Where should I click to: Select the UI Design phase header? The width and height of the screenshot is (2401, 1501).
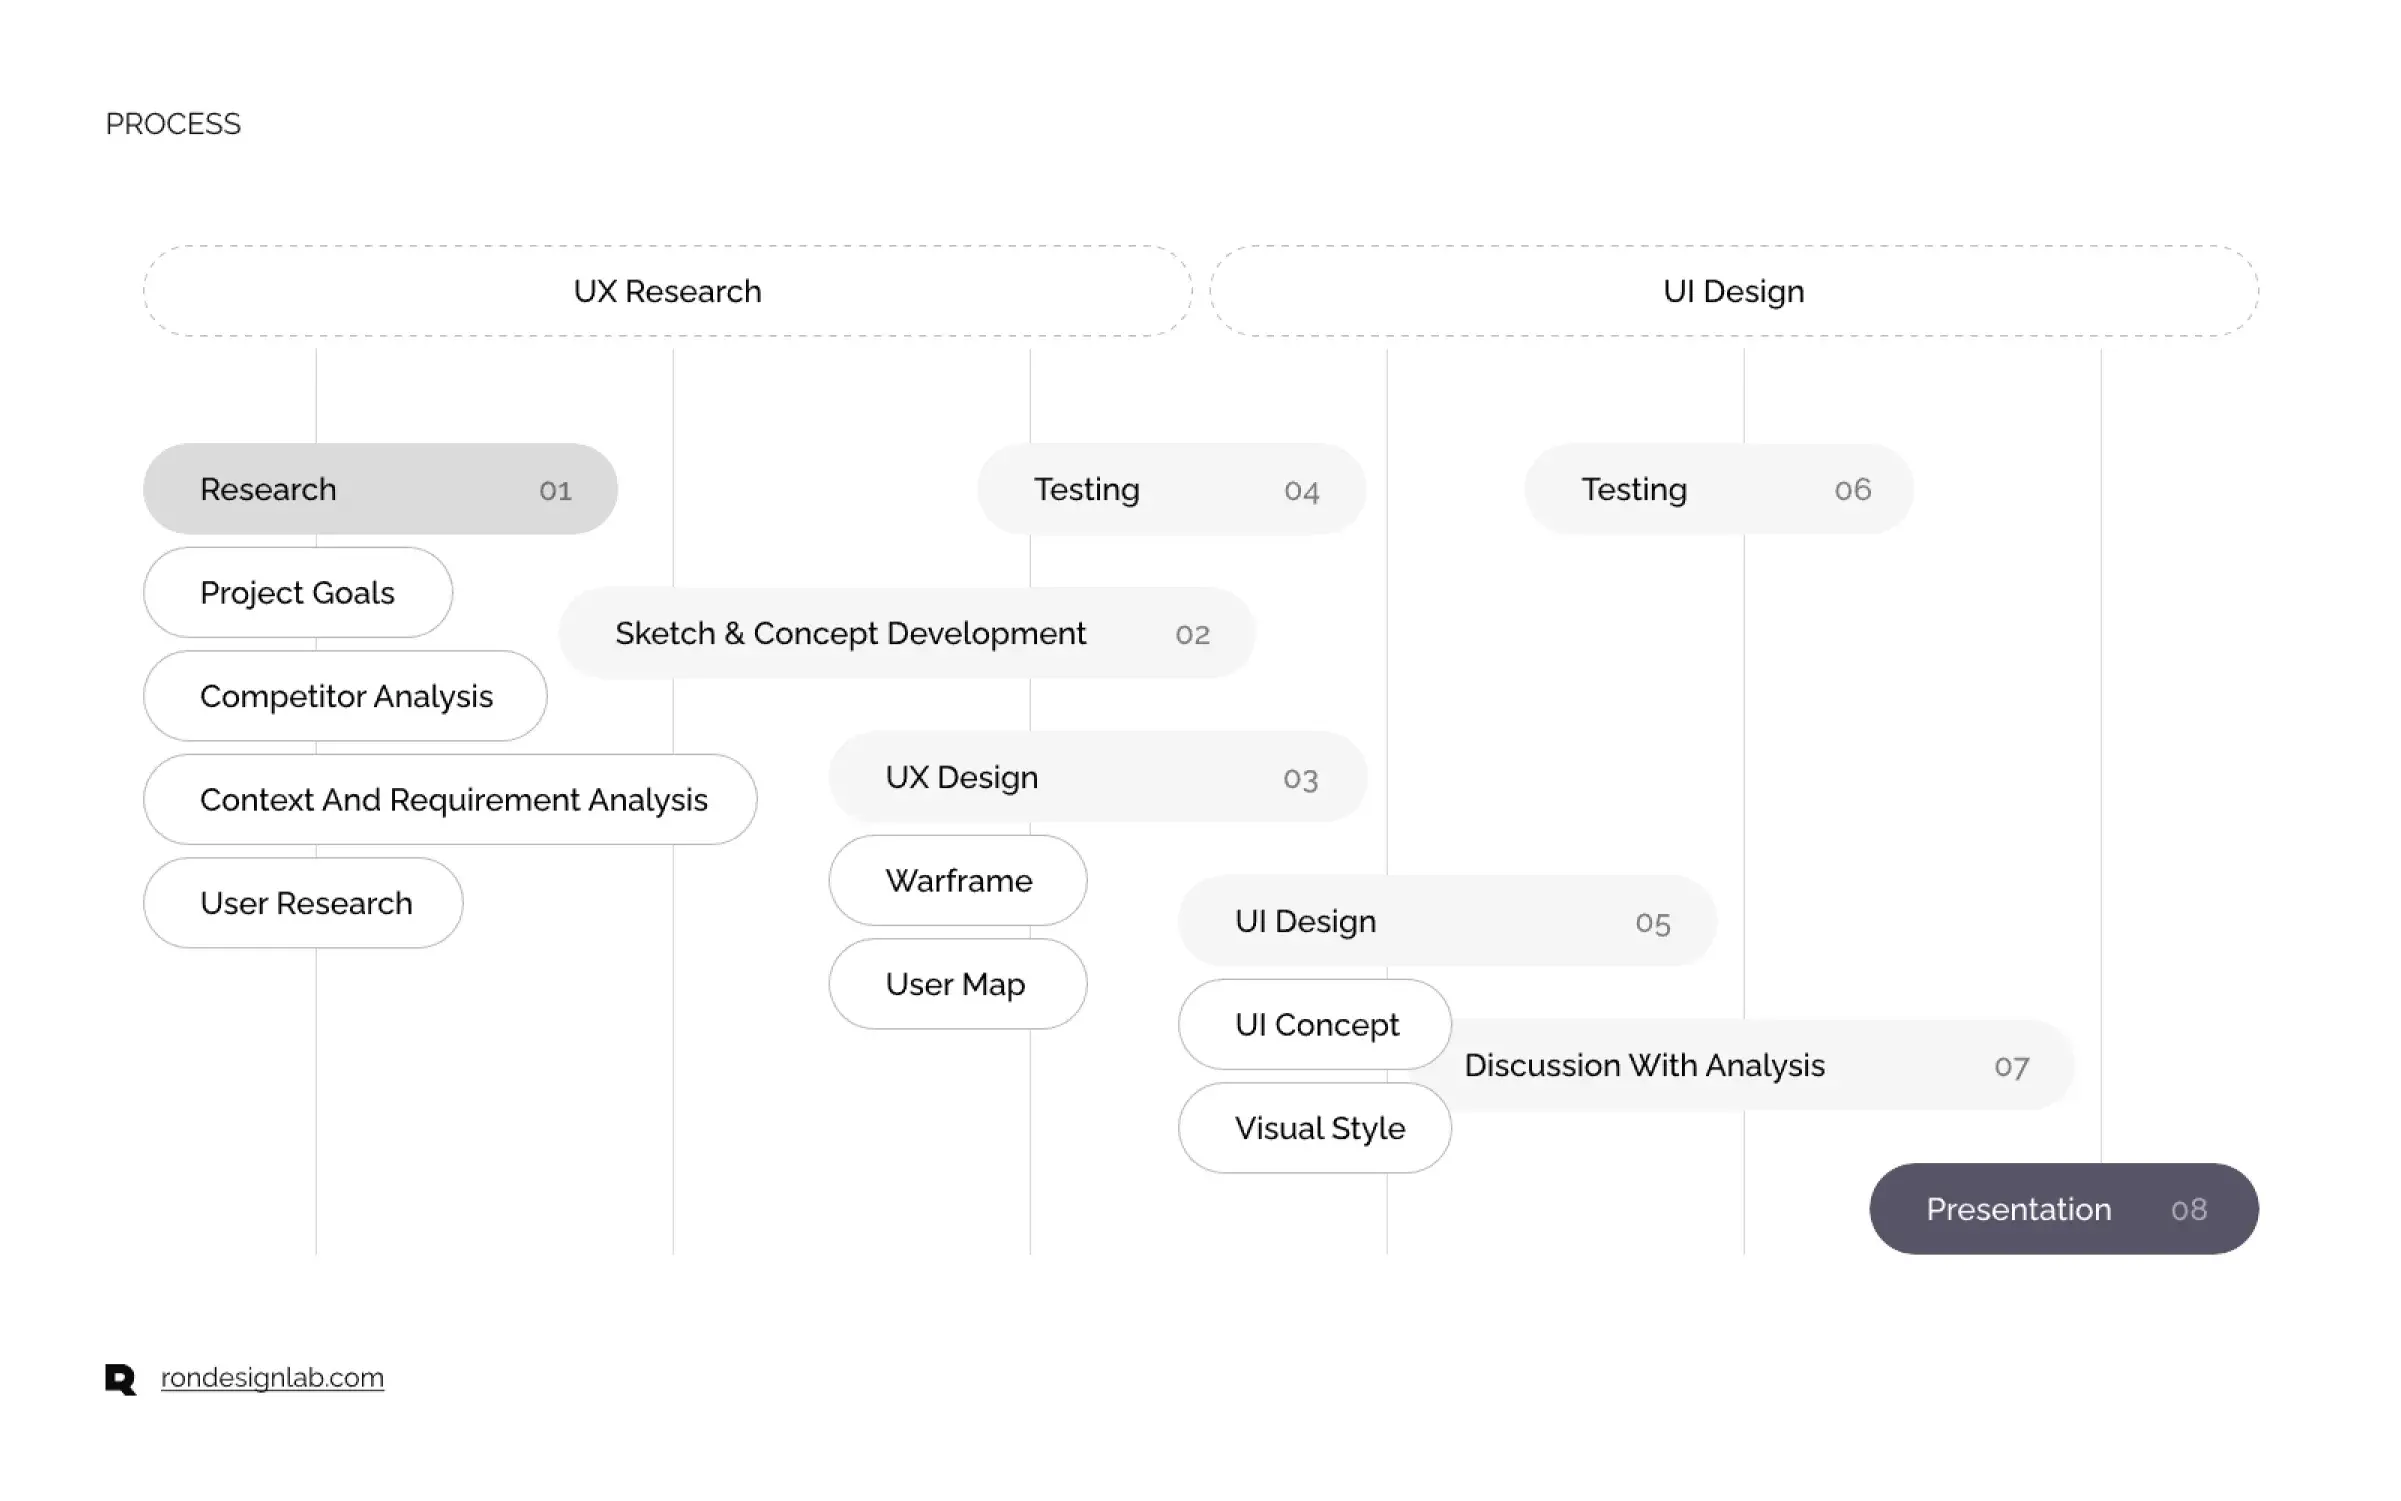[x=1734, y=291]
